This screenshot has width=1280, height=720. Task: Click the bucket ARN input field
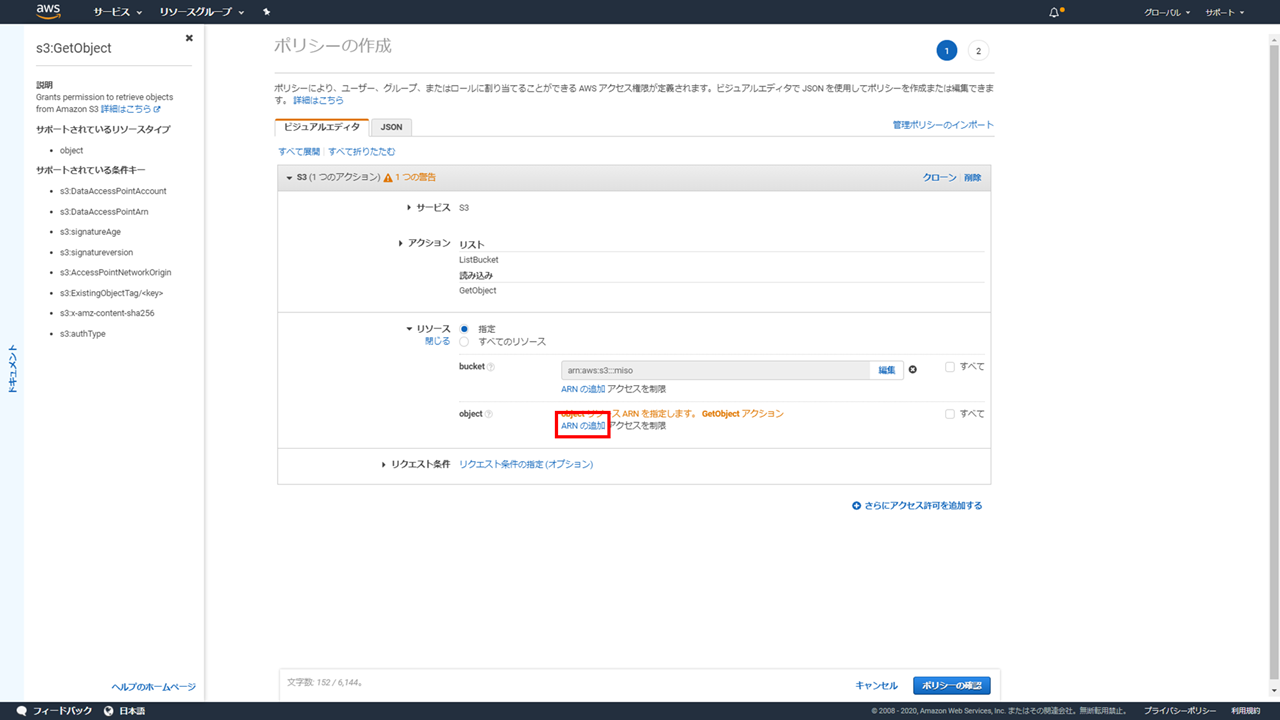(714, 370)
